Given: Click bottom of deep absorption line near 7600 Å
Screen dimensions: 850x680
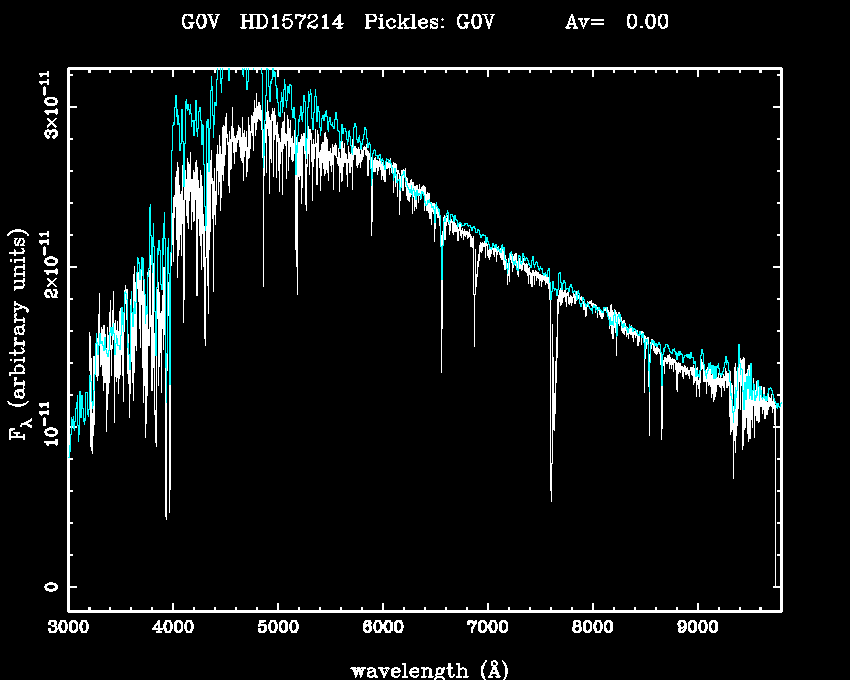Looking at the screenshot, I should 551,498.
